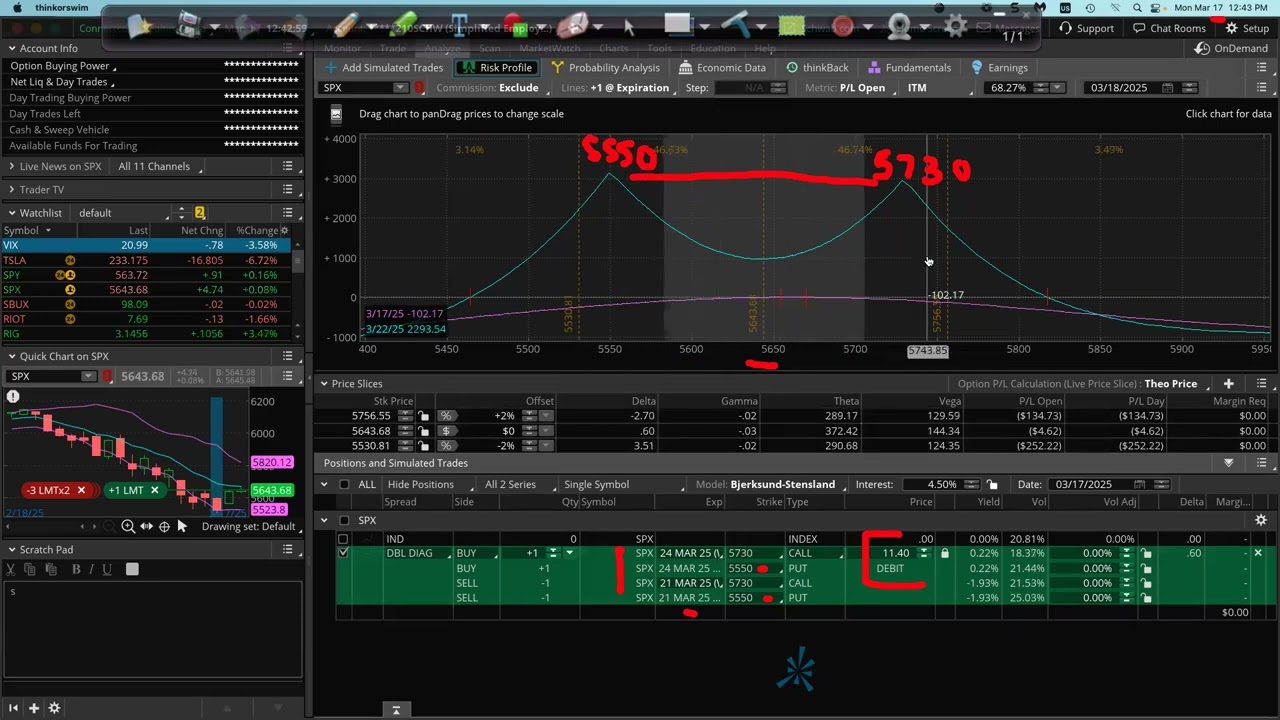Screen dimensions: 1280x720
Task: Collapse left sidebar using bottom arrow icon
Action: tap(13, 708)
